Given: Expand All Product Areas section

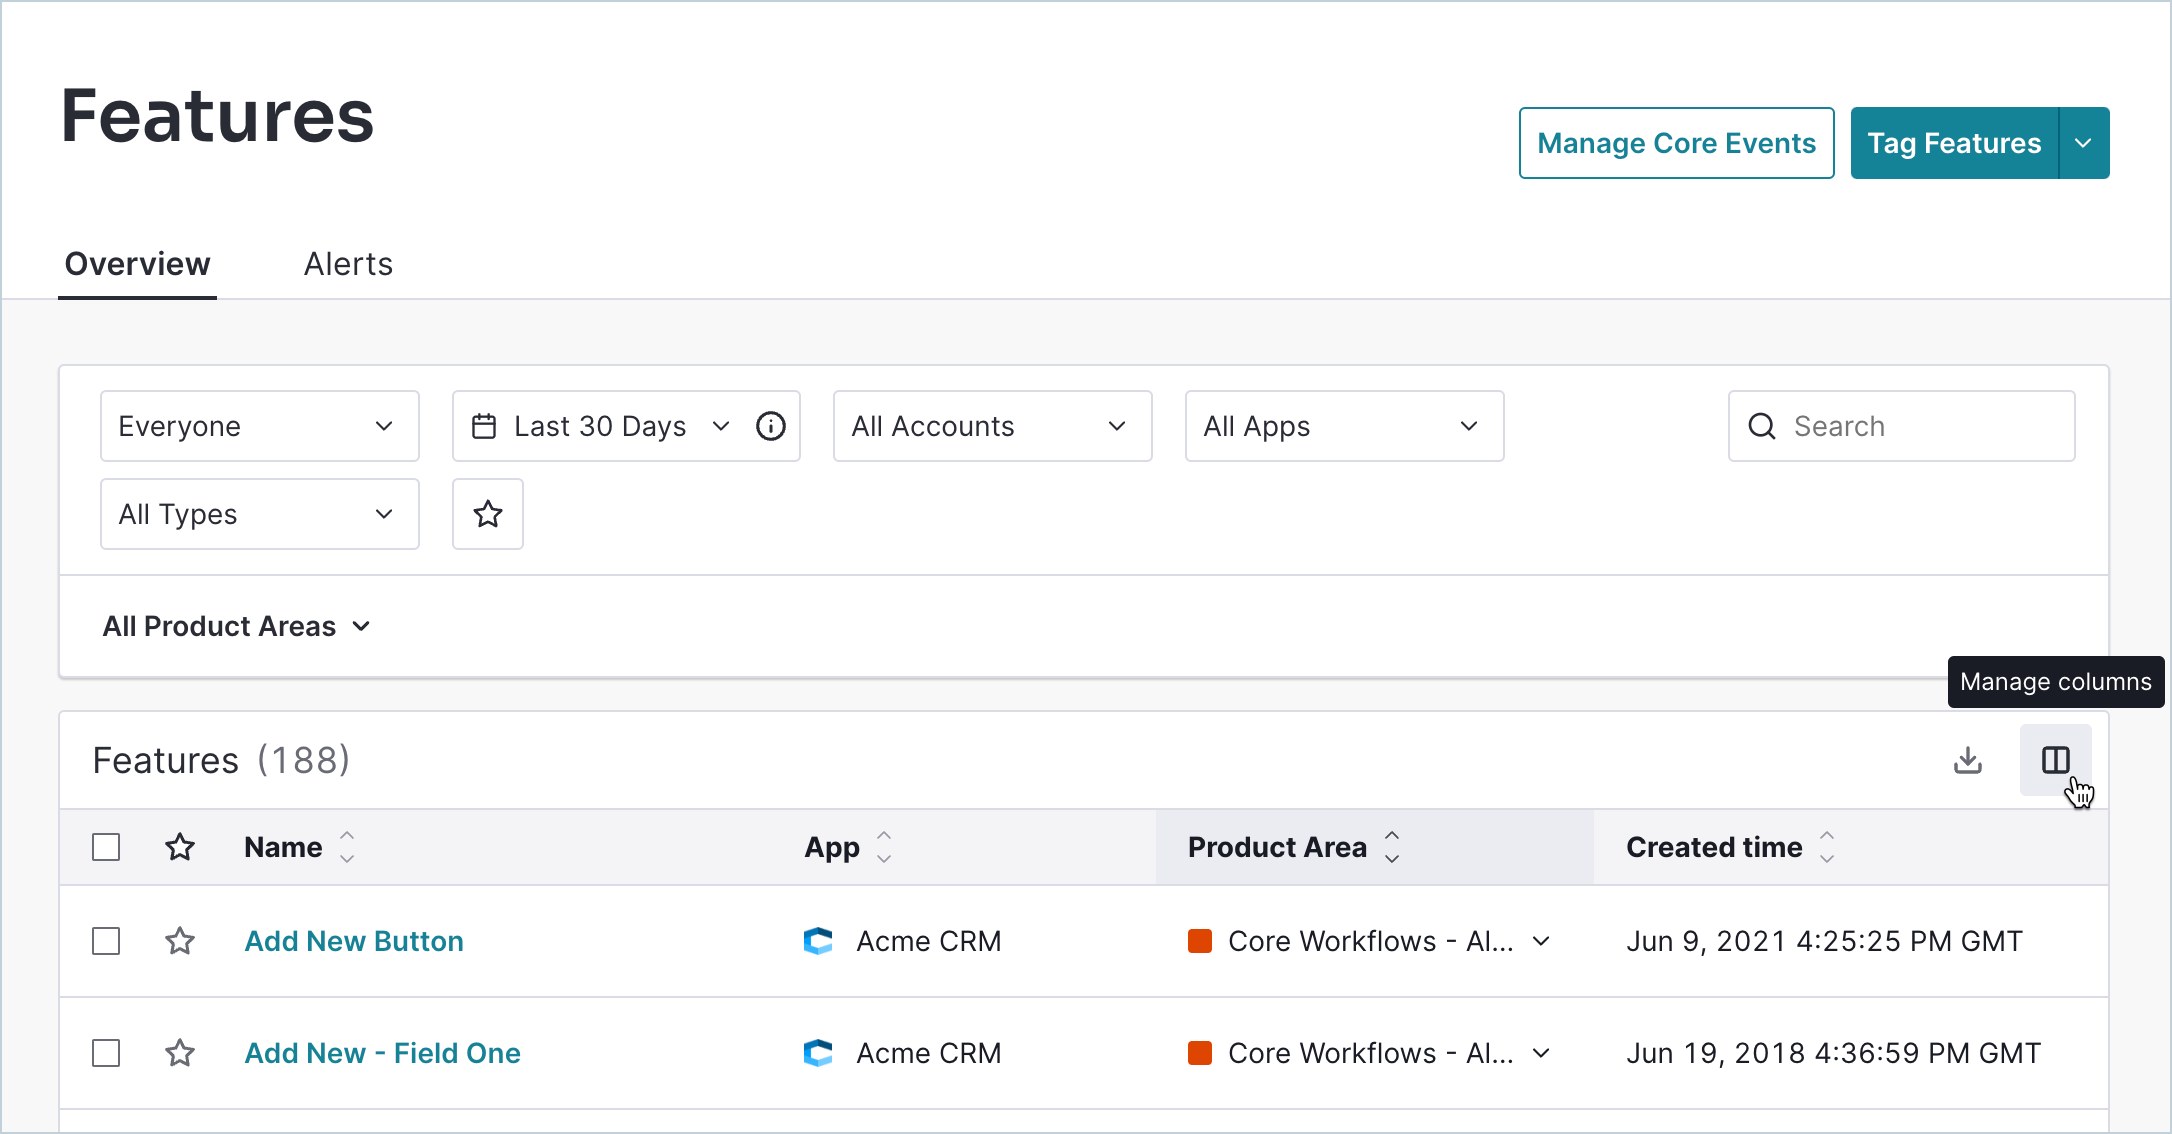Looking at the screenshot, I should pos(236,626).
